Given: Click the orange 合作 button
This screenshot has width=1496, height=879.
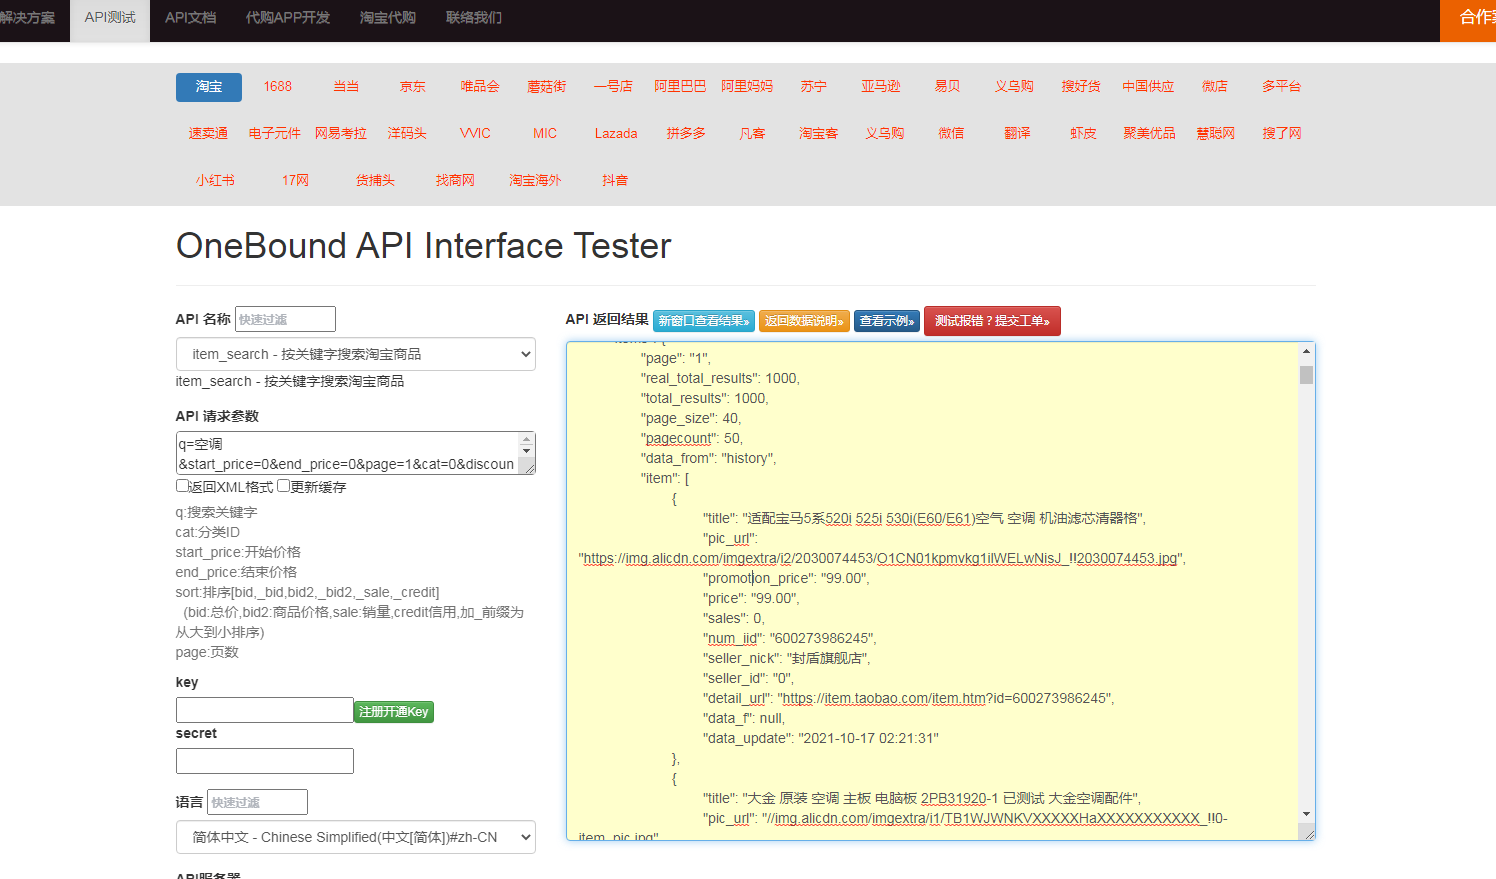Looking at the screenshot, I should pos(1468,18).
